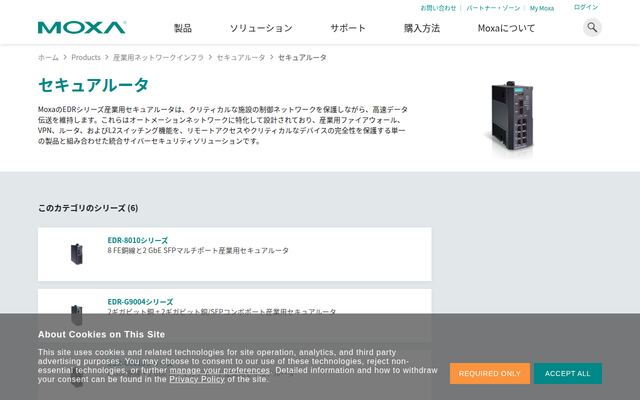Open the search magnifier icon
Image resolution: width=640 pixels, height=400 pixels.
click(x=592, y=27)
